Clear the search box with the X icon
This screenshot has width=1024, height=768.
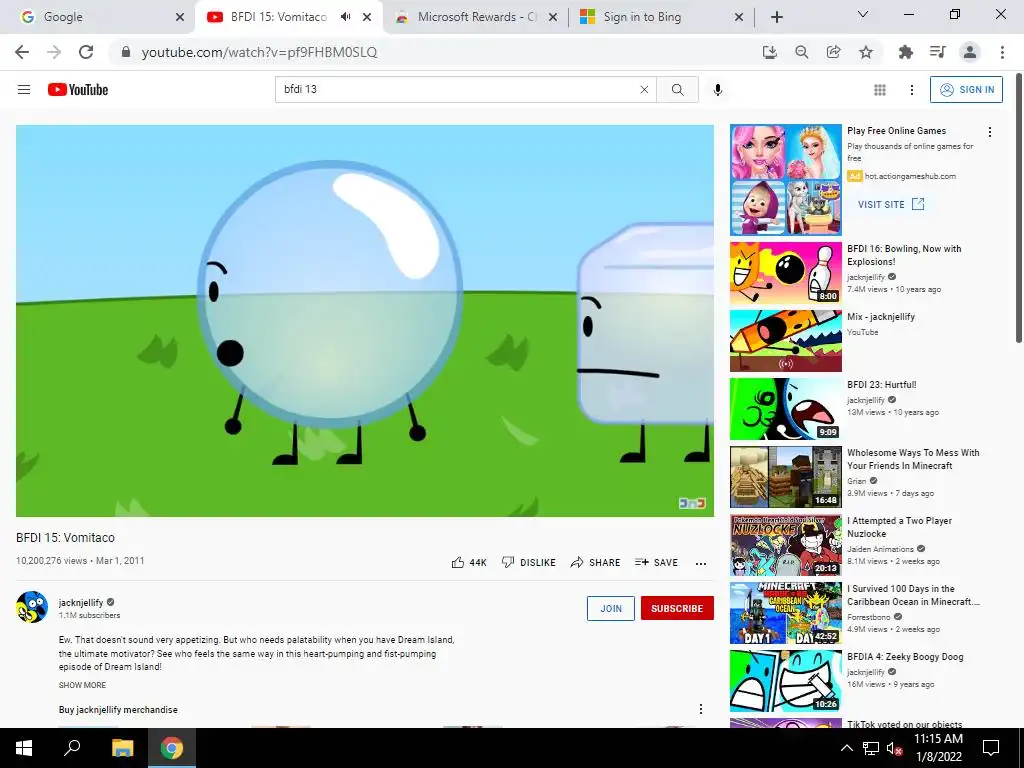(644, 89)
